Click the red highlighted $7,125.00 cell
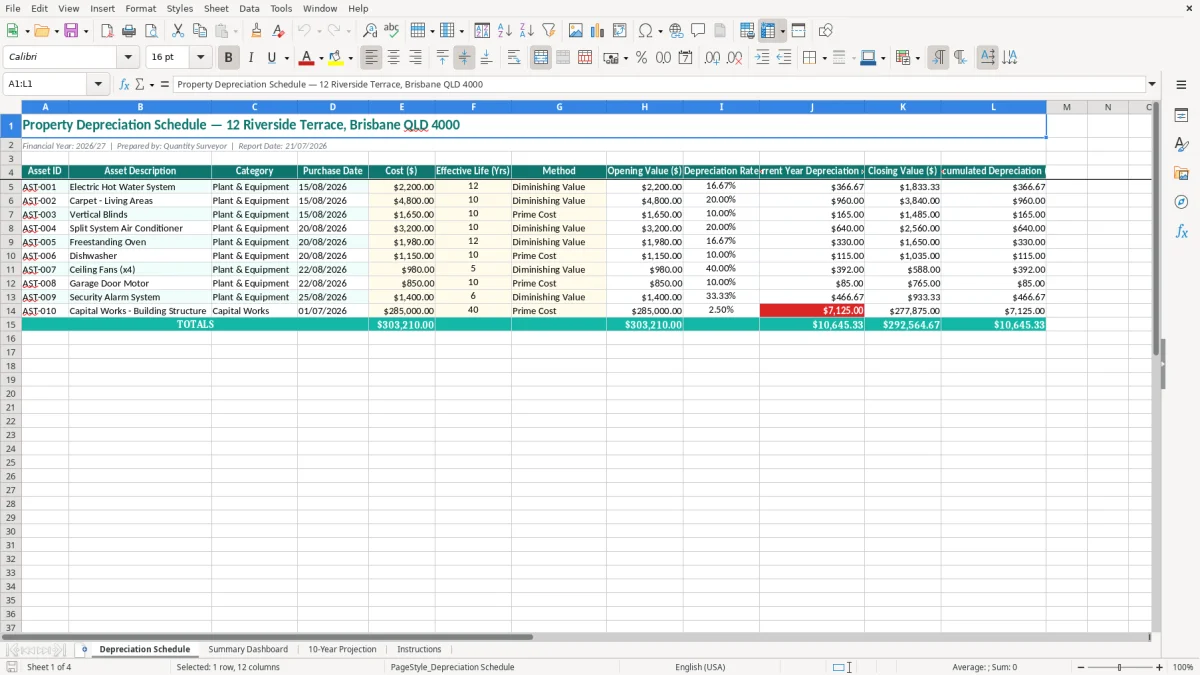 [812, 311]
